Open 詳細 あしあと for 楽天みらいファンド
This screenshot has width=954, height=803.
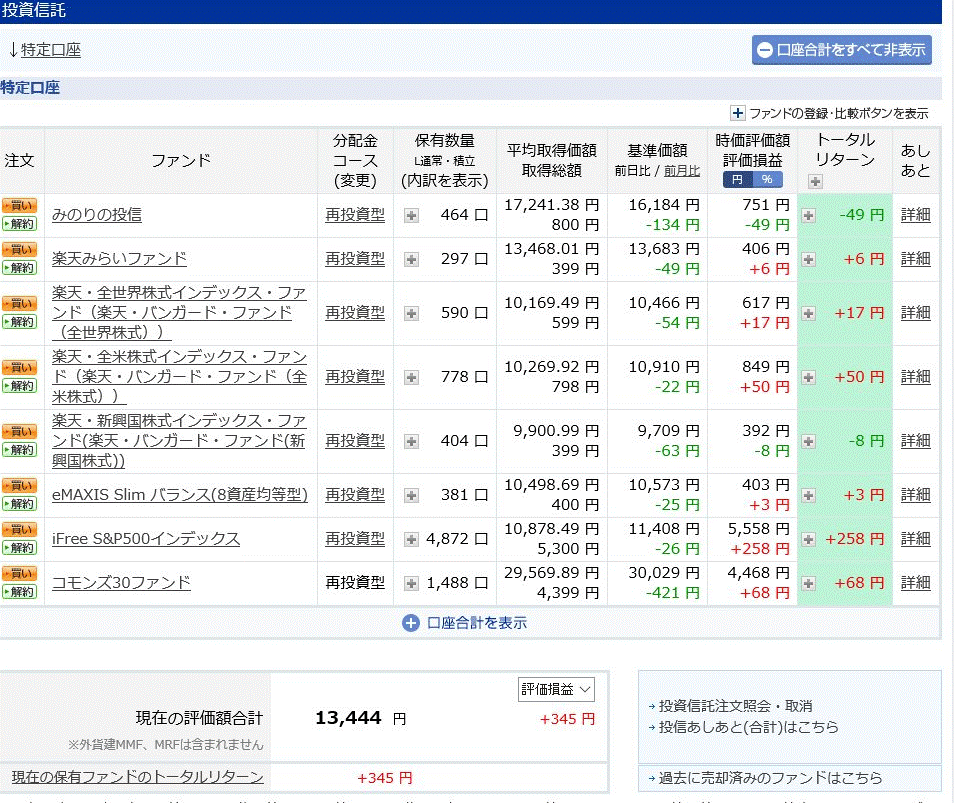(916, 259)
